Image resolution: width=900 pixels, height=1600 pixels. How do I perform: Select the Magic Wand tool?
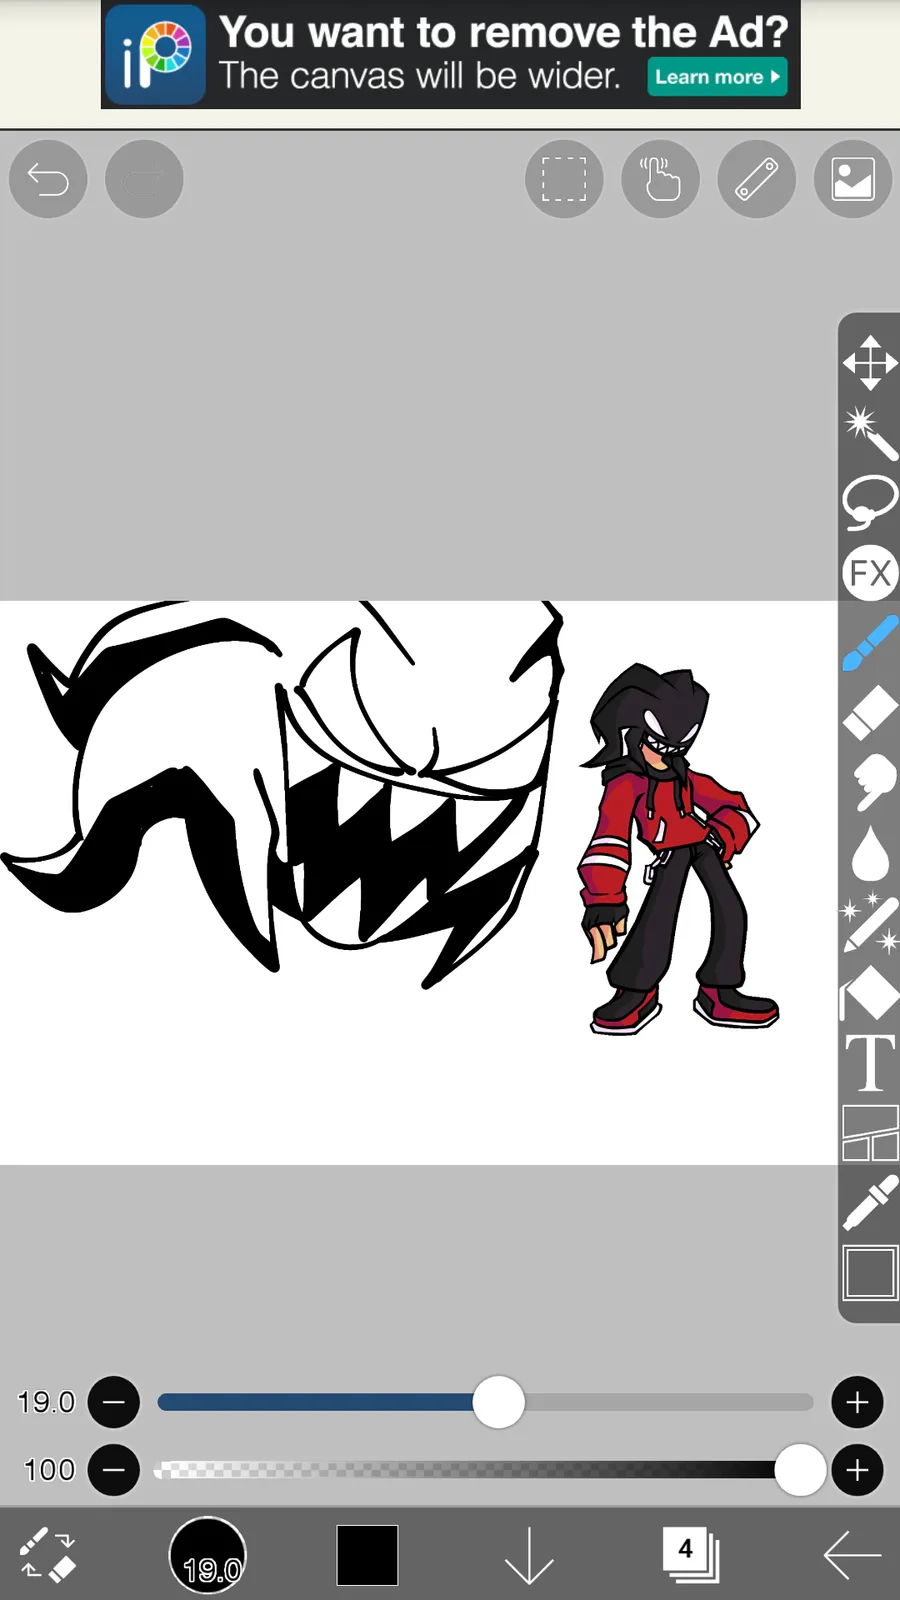click(x=870, y=433)
